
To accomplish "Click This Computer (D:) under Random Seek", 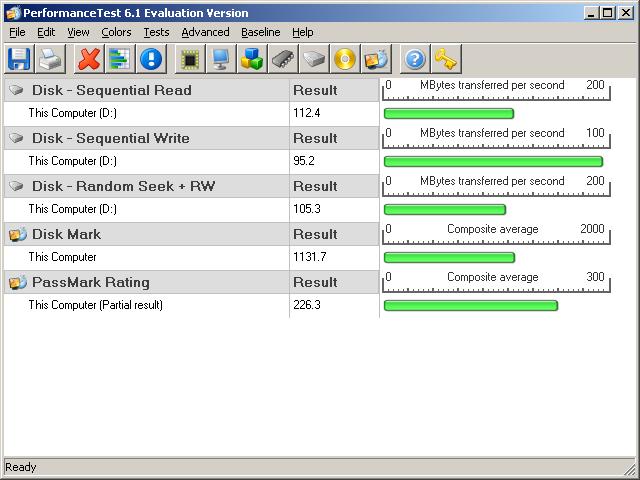I will 73,209.
